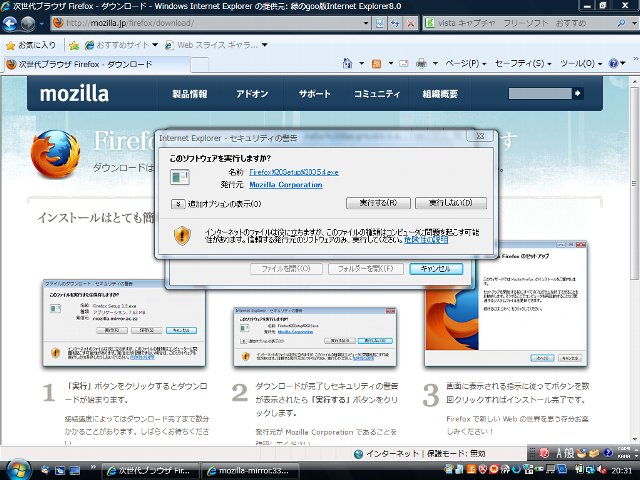Image resolution: width=640 pixels, height=480 pixels.
Task: Open the print dropdown arrow
Action: [435, 63]
